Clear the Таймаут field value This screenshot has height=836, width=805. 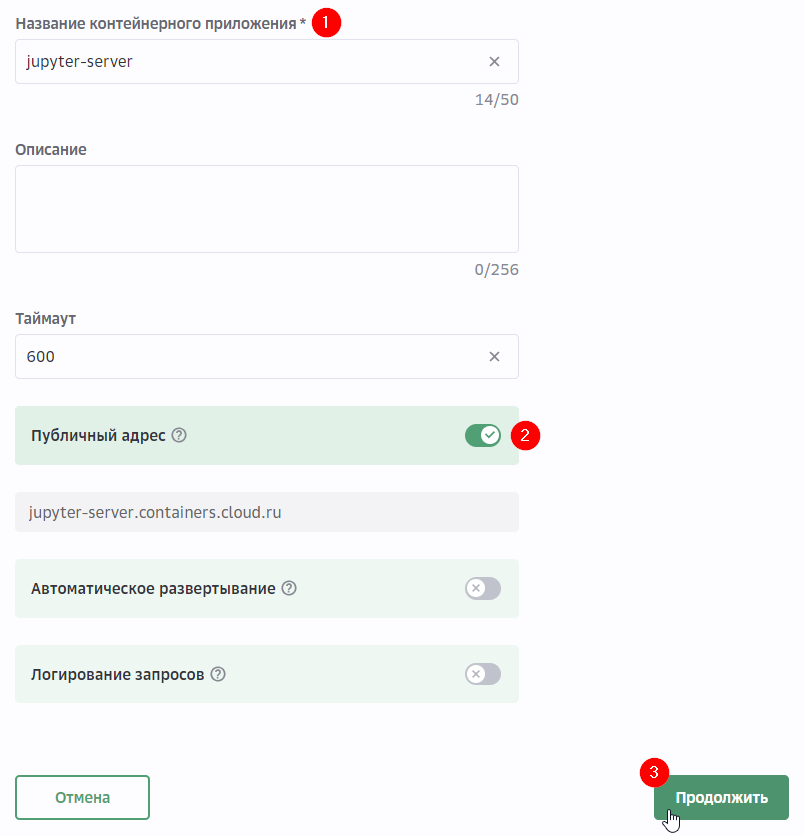pyautogui.click(x=494, y=357)
